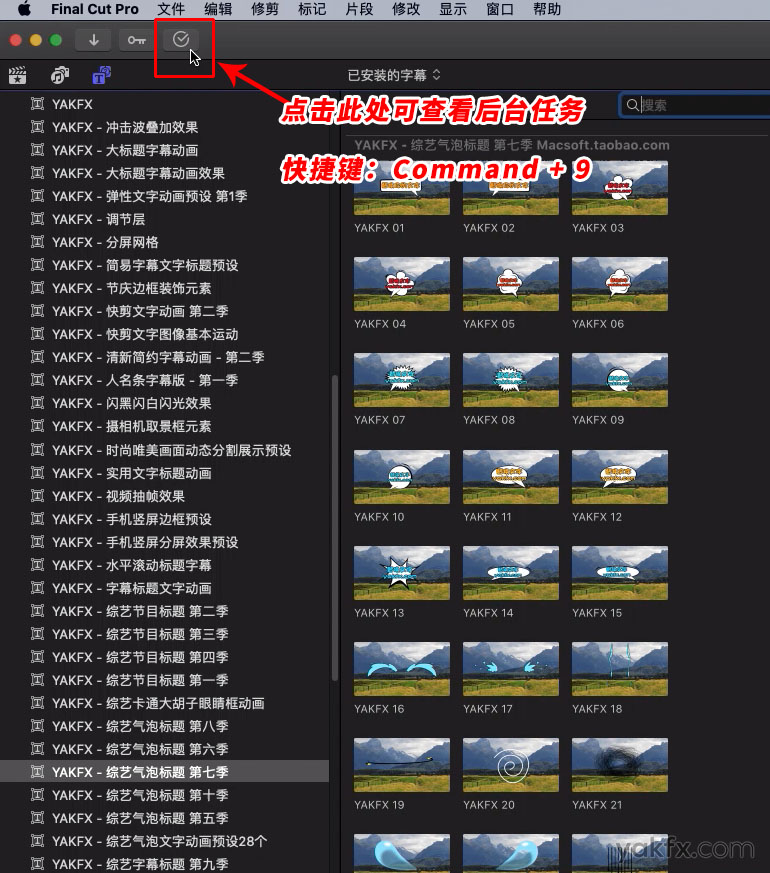The image size is (770, 873).
Task: Select YAKFX - 综艺气泡标题 第八季
Action: point(164,726)
